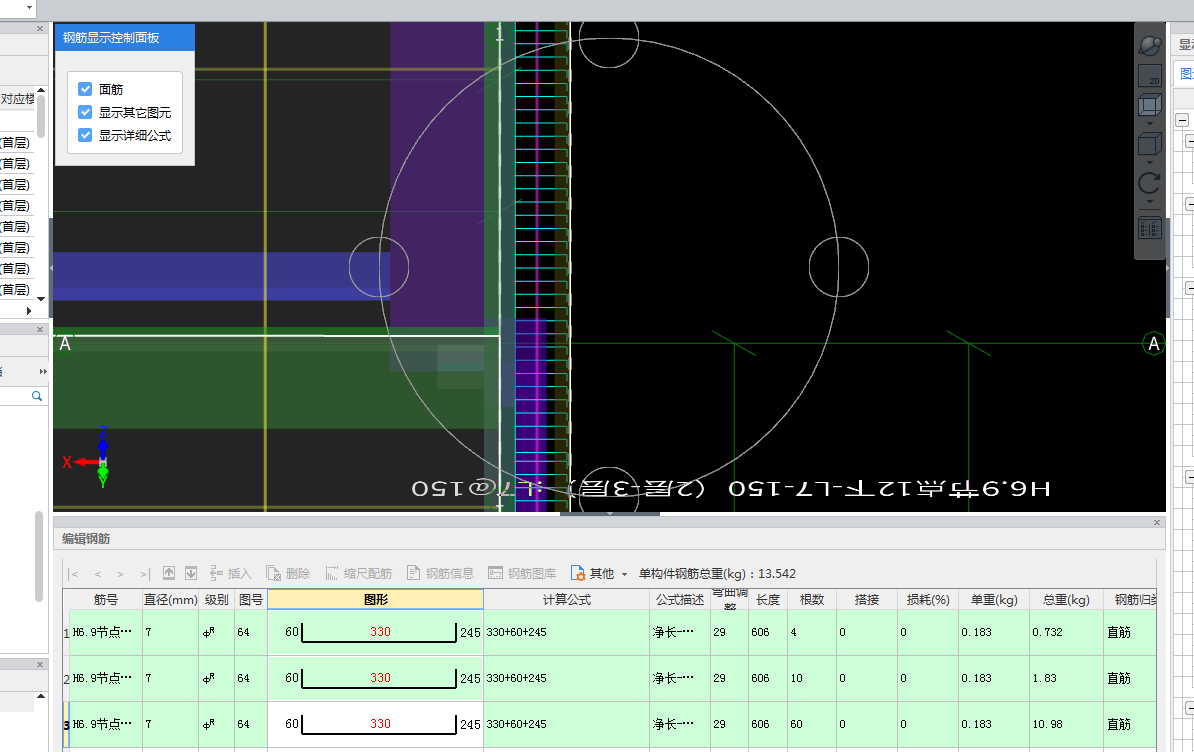Image resolution: width=1194 pixels, height=752 pixels.
Task: Click row 2 shape diagram 330
Action: 375,678
